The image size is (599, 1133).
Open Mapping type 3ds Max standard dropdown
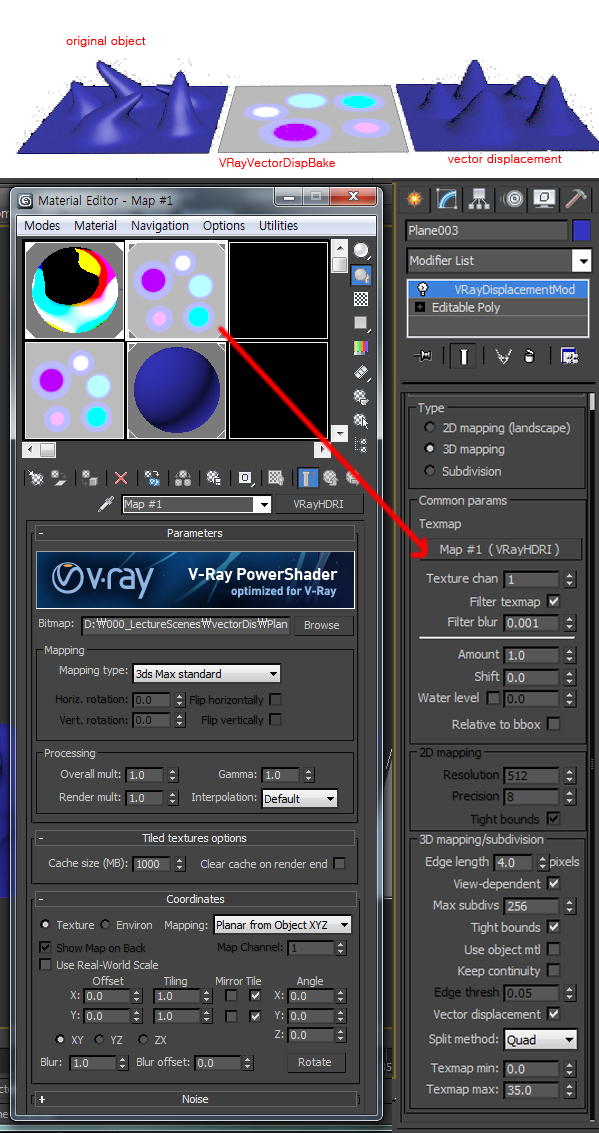(207, 673)
